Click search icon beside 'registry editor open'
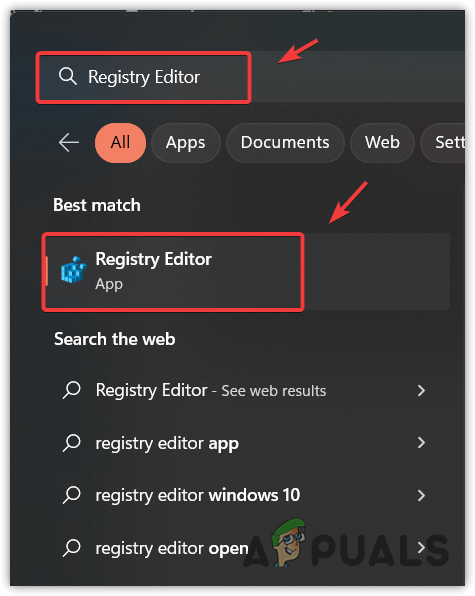This screenshot has width=475, height=596. [x=71, y=548]
